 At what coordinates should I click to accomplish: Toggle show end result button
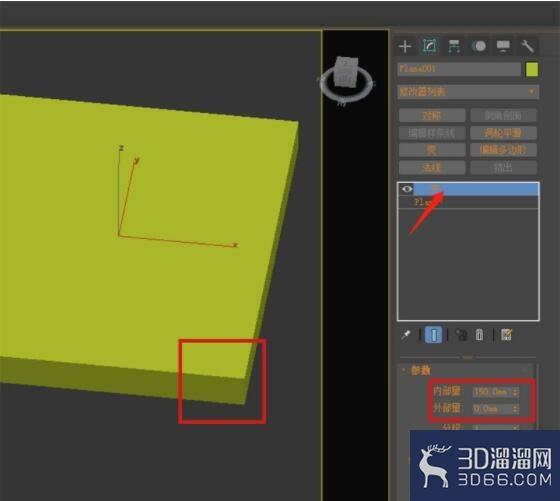point(433,335)
